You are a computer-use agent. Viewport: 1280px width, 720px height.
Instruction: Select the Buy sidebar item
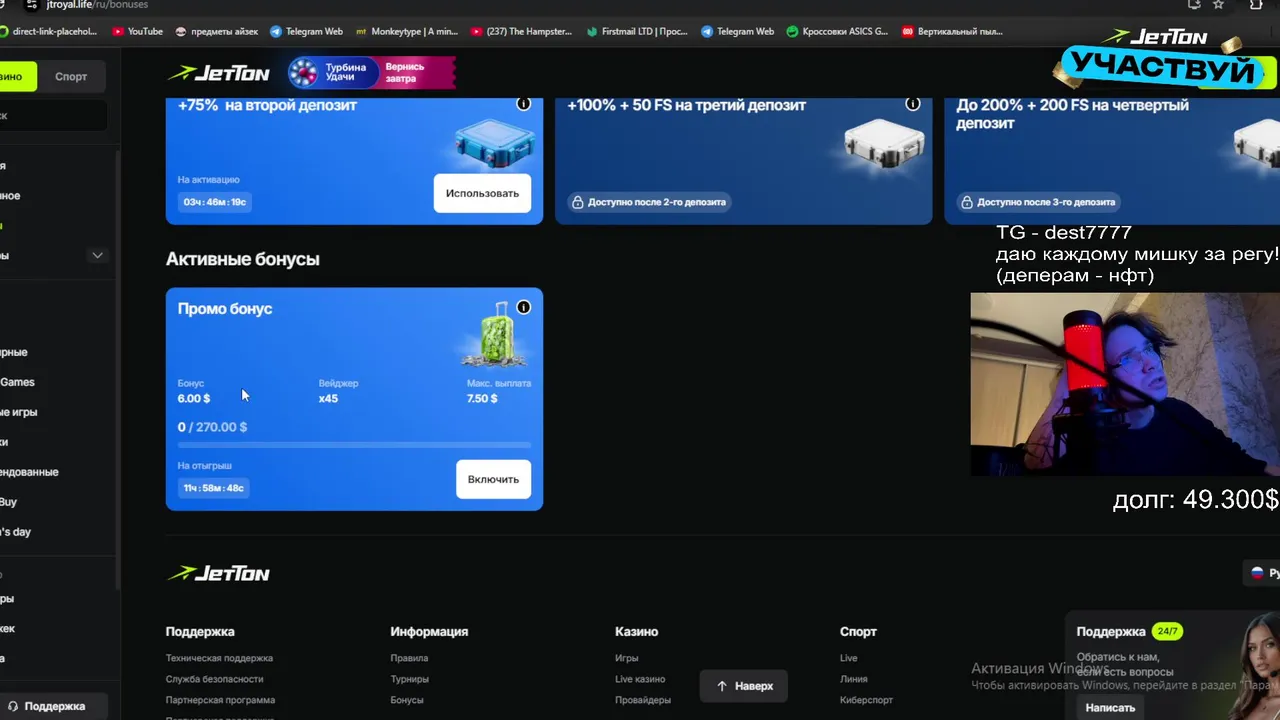pos(8,502)
